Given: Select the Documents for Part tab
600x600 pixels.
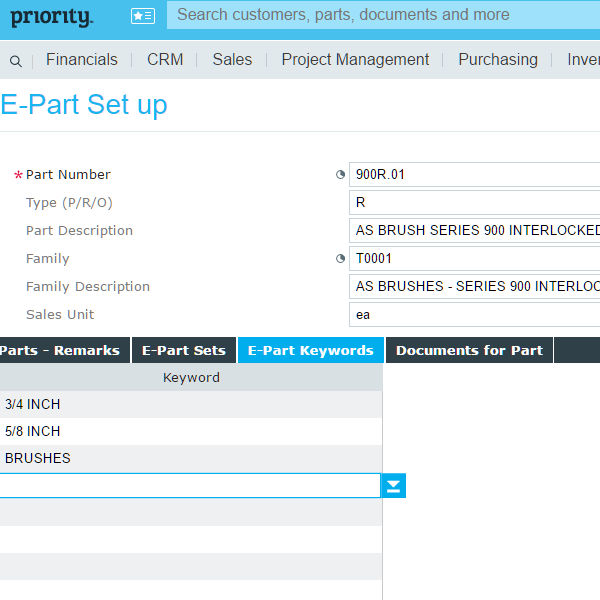Looking at the screenshot, I should 469,350.
